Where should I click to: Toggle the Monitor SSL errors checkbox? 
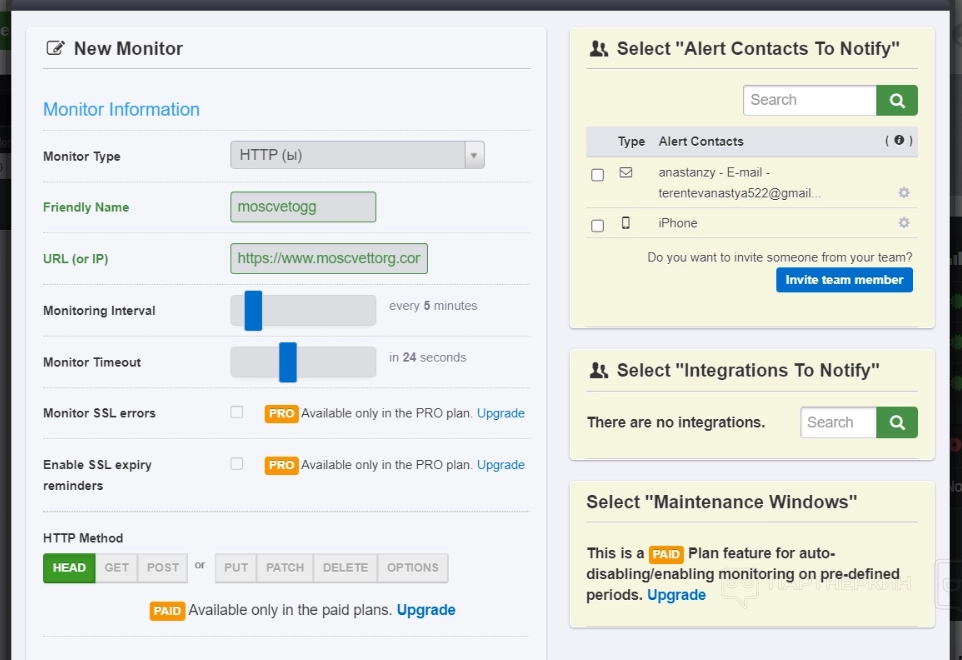237,412
